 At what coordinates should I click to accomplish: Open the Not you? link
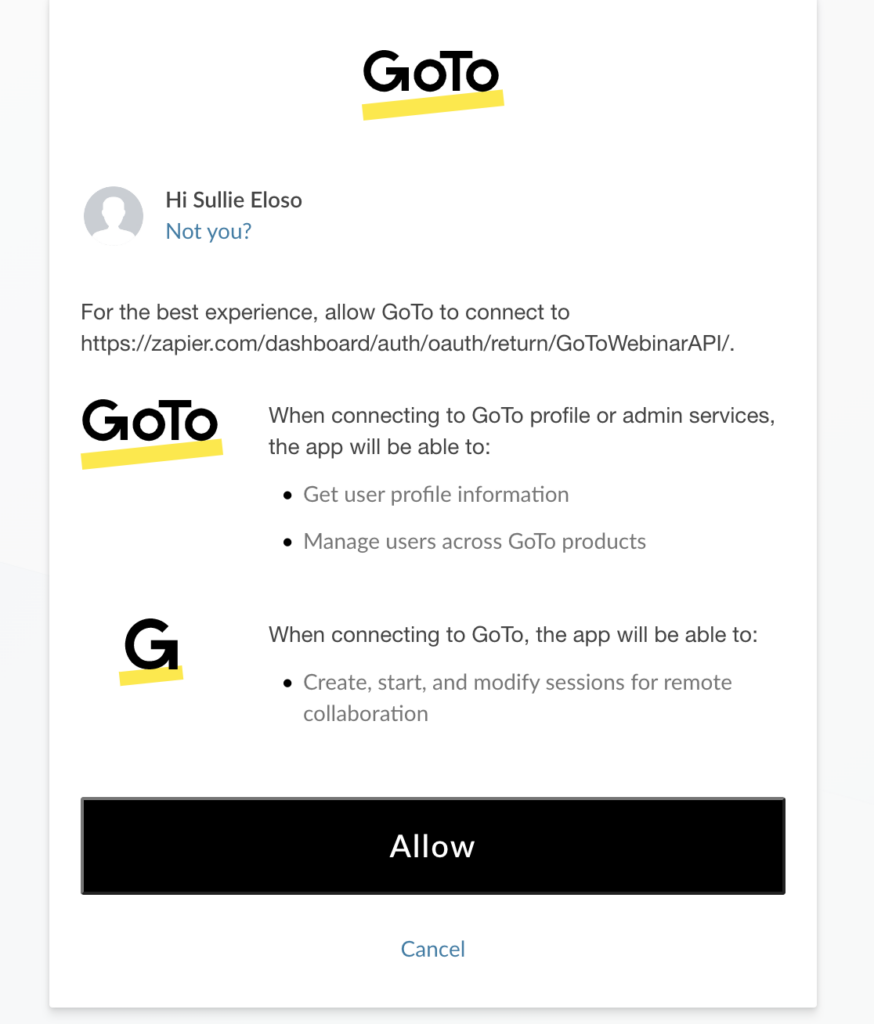pyautogui.click(x=208, y=231)
